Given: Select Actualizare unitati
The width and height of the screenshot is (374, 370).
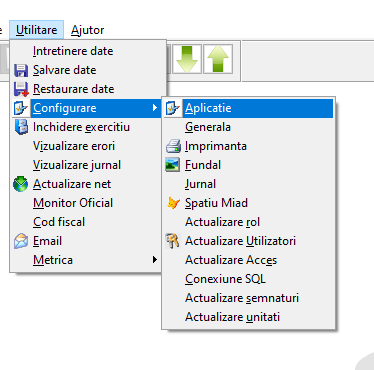Looking at the screenshot, I should click(248, 317).
